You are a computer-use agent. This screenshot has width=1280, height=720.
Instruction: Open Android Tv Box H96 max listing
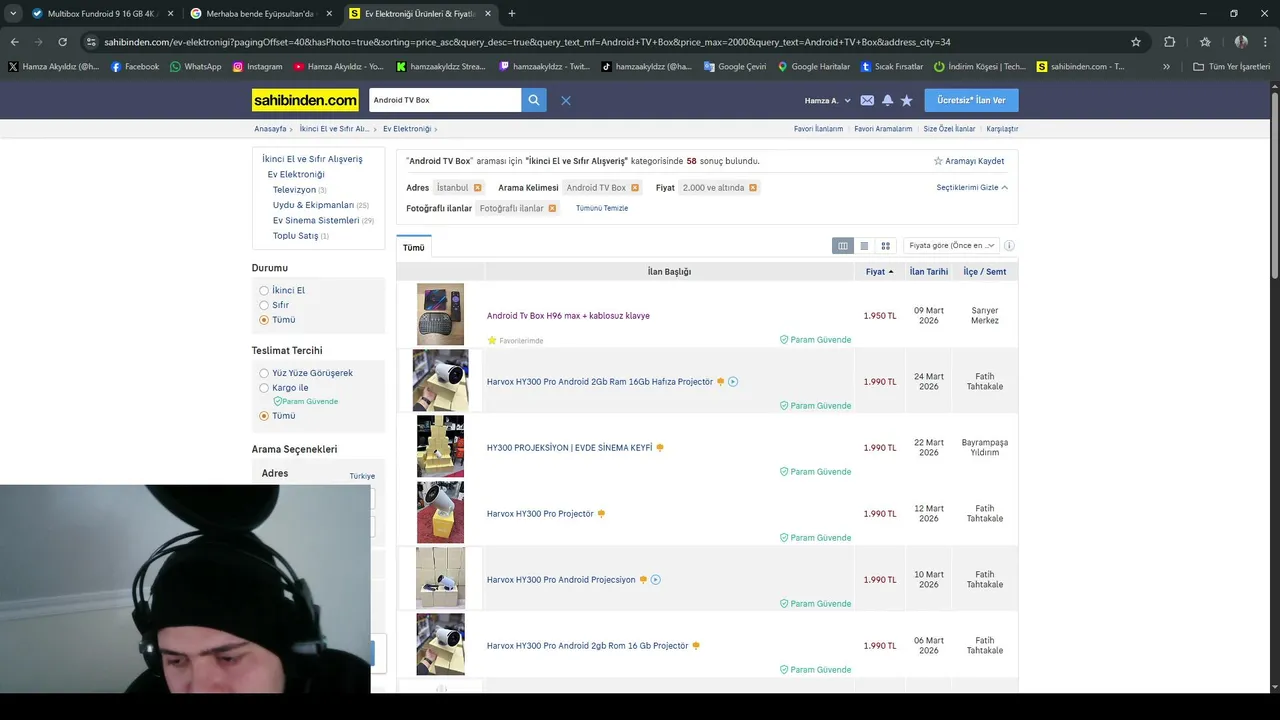(568, 316)
